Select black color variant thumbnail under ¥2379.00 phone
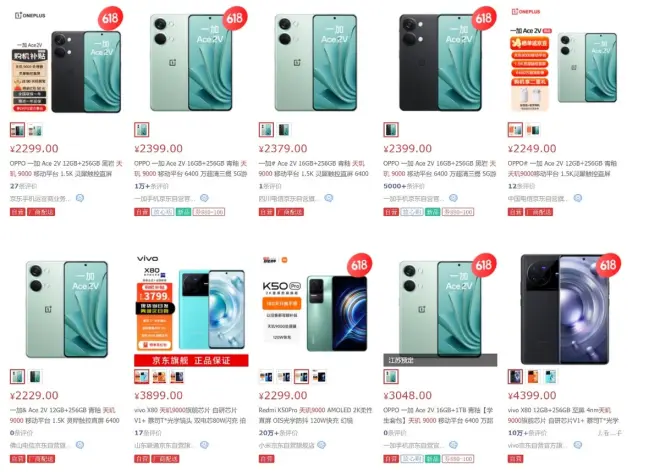660x472 pixels. pyautogui.click(x=284, y=130)
